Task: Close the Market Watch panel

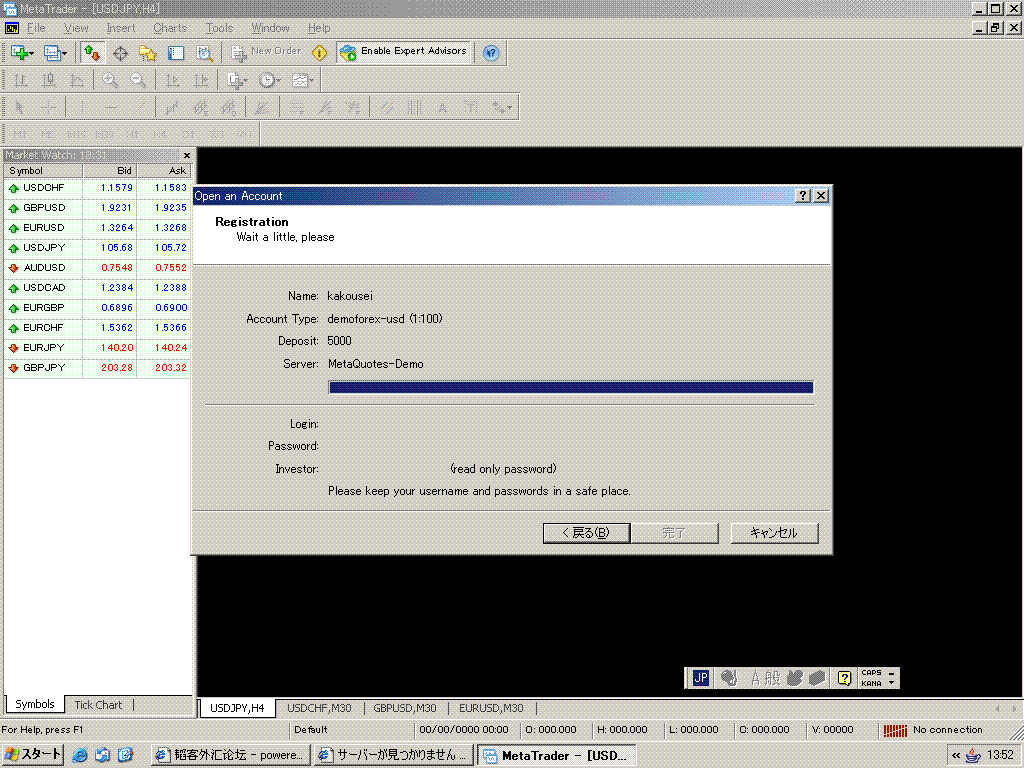Action: tap(187, 155)
